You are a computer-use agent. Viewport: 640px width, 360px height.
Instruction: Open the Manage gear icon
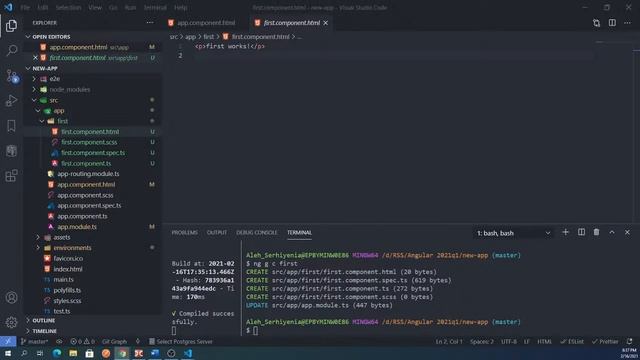(x=11, y=322)
